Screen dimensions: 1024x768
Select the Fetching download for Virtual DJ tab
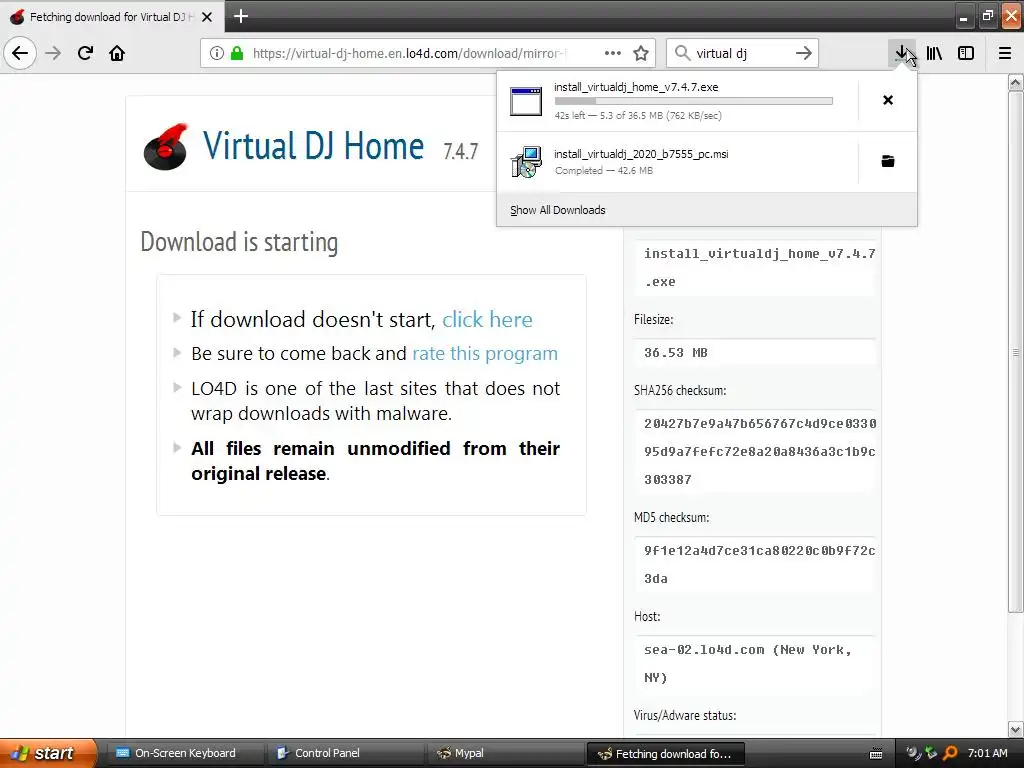pyautogui.click(x=112, y=17)
